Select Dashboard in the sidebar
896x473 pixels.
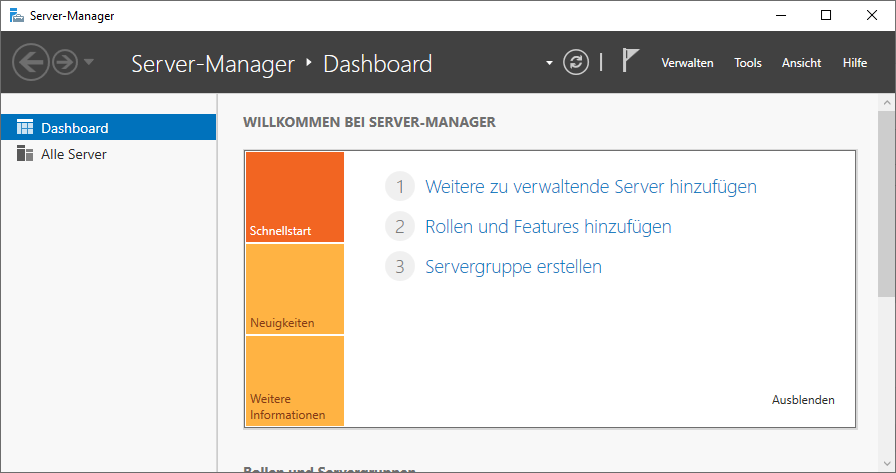[x=109, y=127]
